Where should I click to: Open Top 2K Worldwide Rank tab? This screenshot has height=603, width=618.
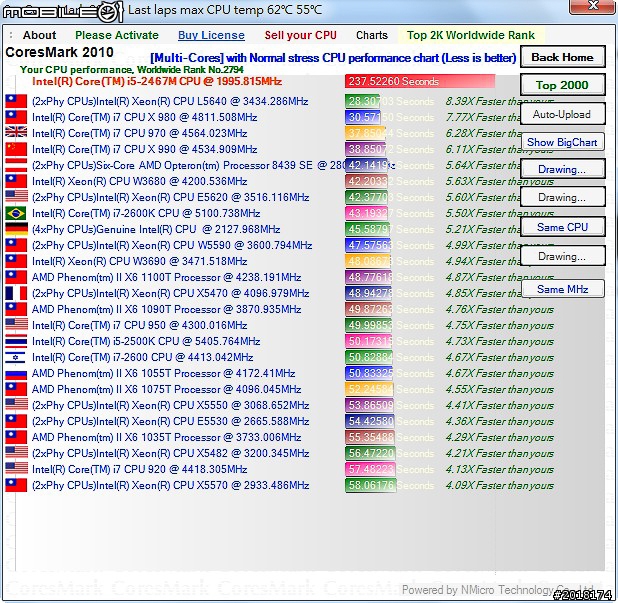pyautogui.click(x=471, y=35)
